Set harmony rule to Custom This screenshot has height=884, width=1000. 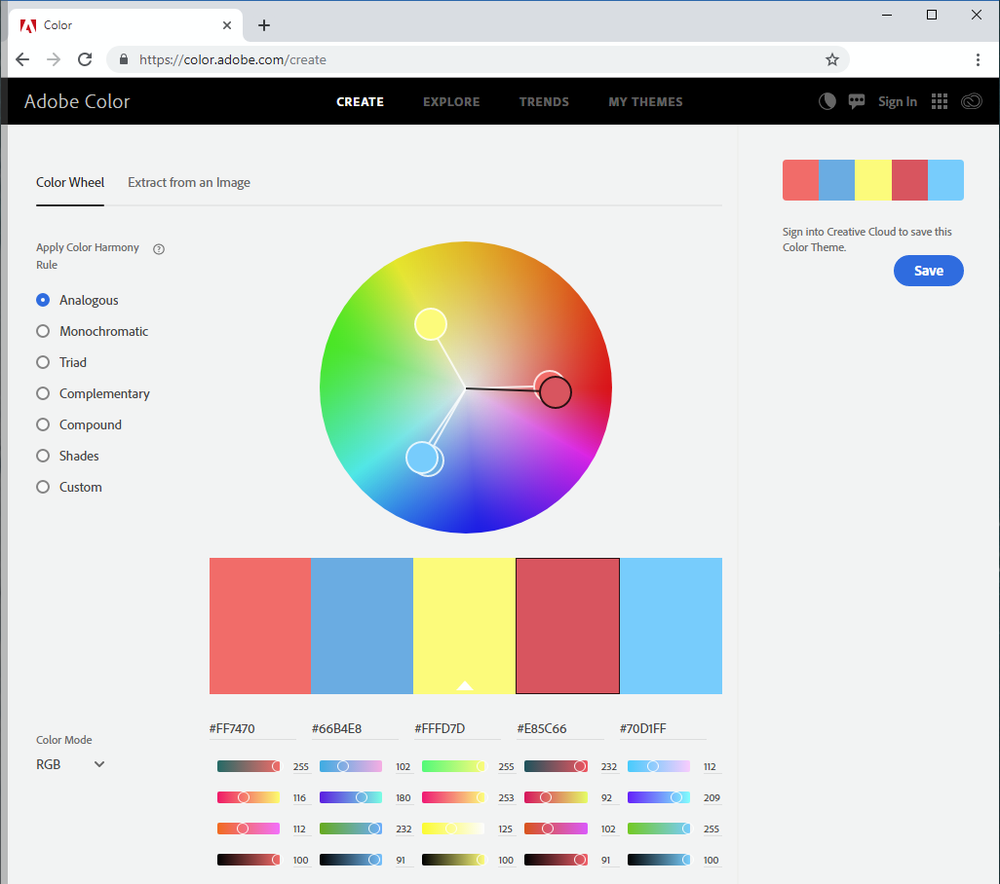click(43, 487)
